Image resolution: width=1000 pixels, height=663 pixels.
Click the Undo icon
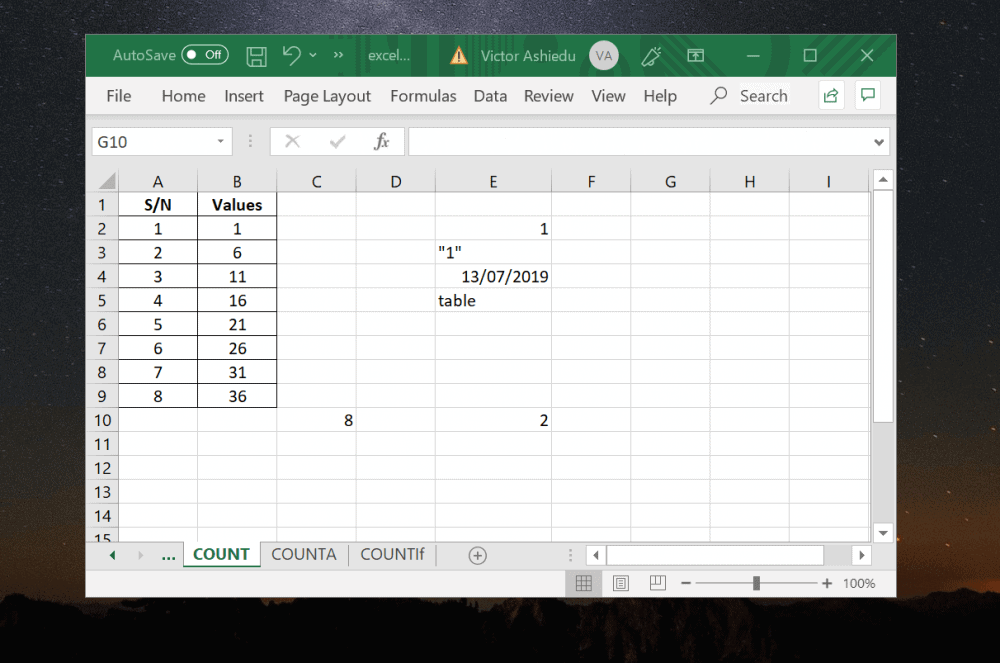click(x=290, y=56)
